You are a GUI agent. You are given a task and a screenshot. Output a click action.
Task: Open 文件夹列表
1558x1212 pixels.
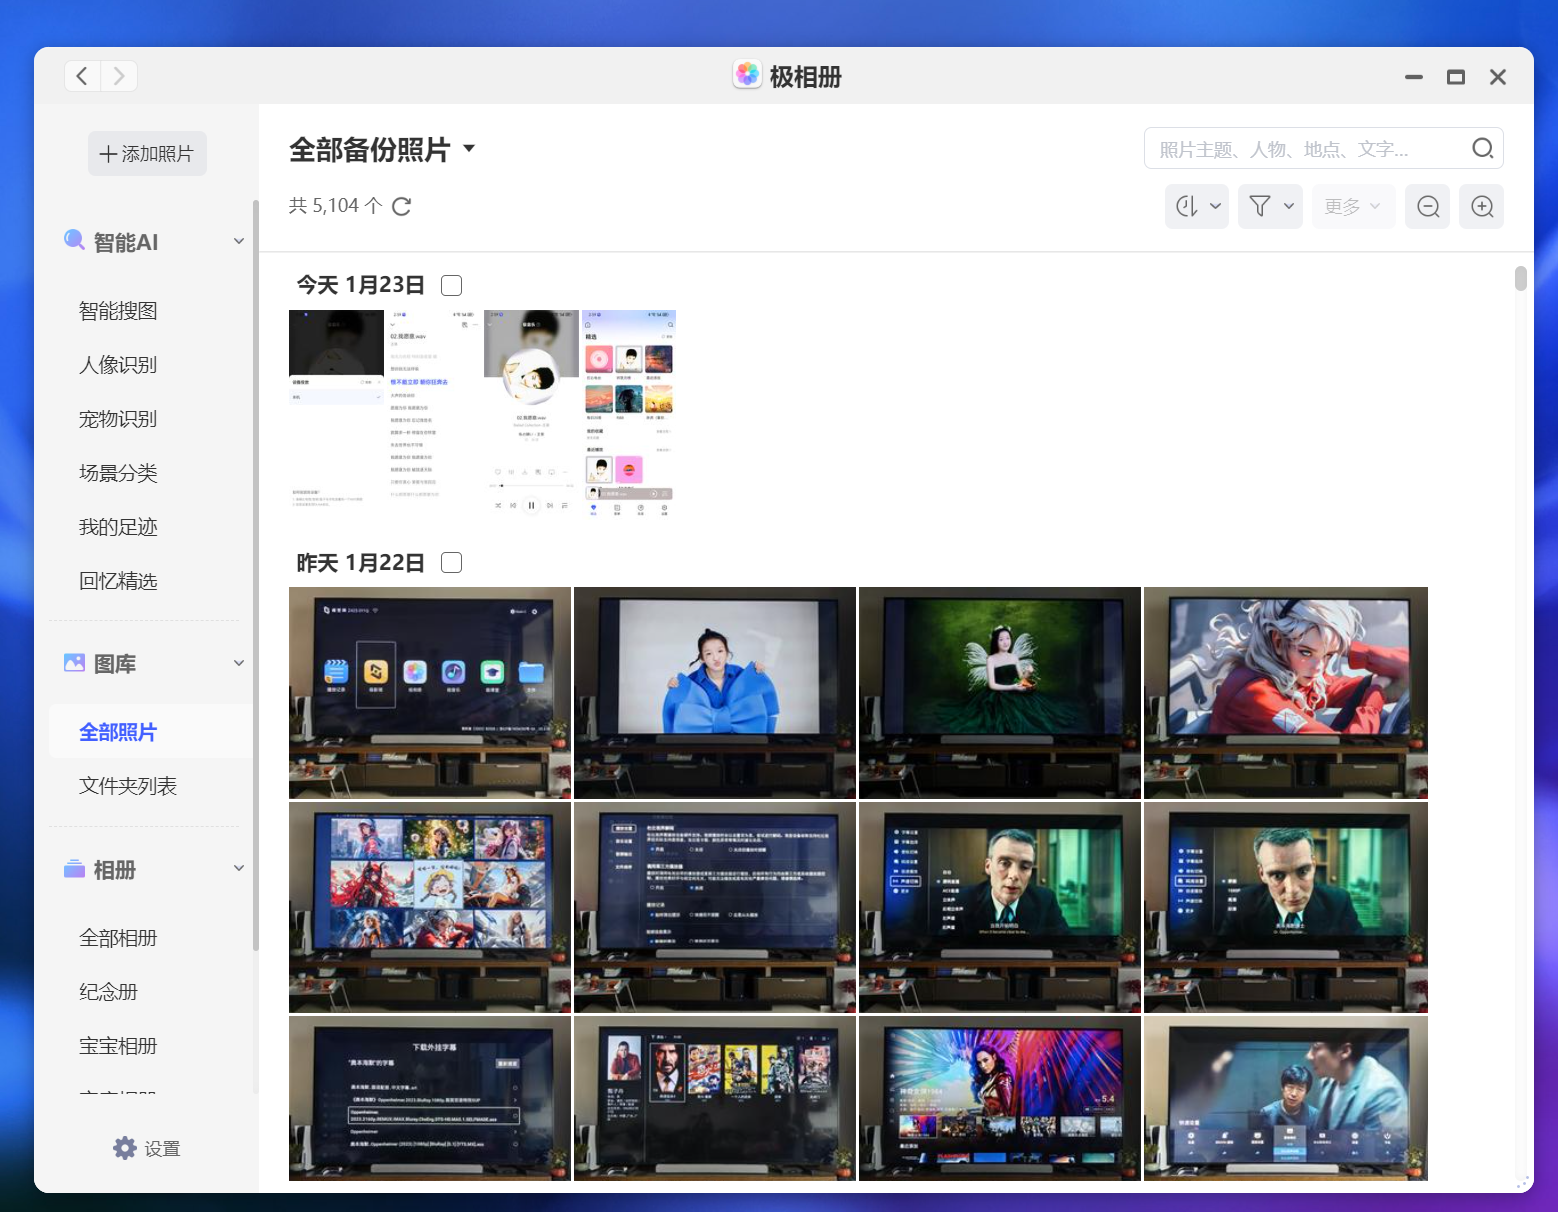point(128,786)
